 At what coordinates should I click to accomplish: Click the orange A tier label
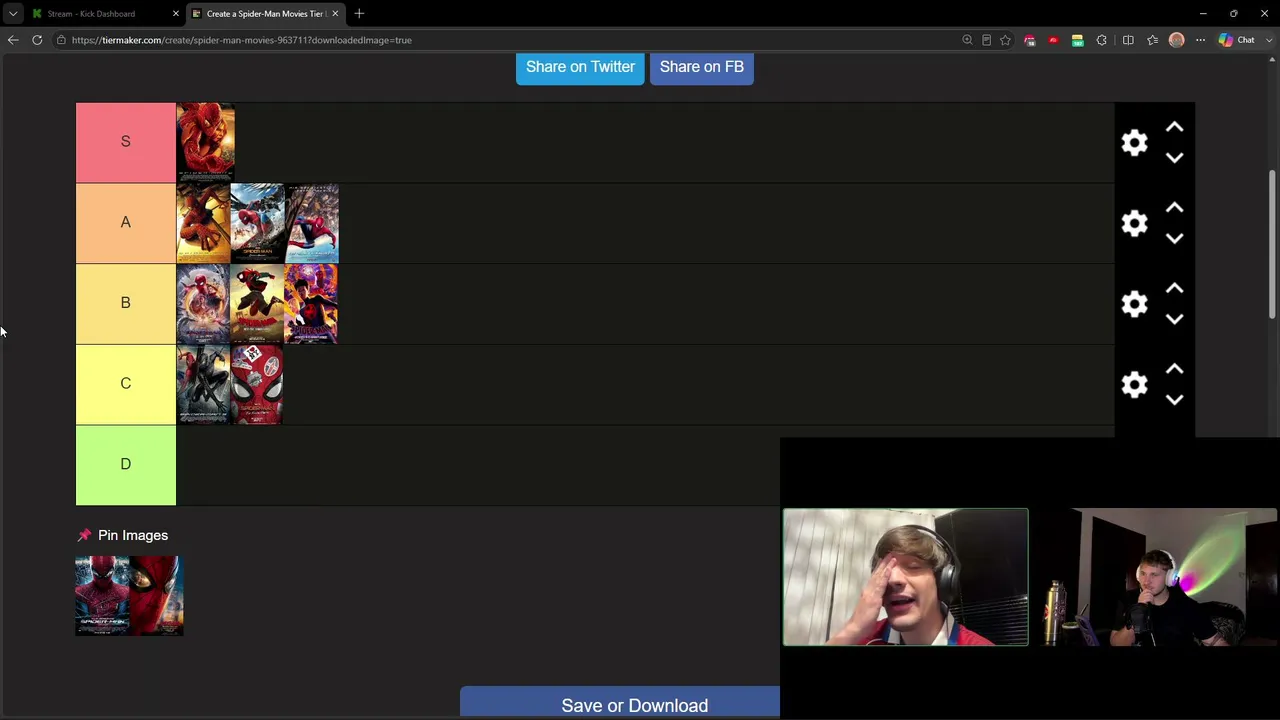126,223
